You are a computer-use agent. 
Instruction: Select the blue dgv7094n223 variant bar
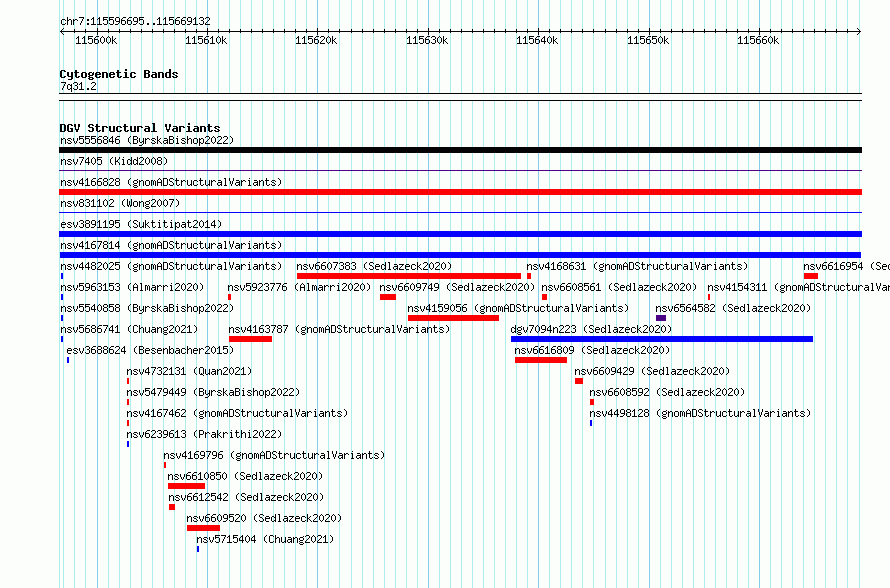click(662, 339)
